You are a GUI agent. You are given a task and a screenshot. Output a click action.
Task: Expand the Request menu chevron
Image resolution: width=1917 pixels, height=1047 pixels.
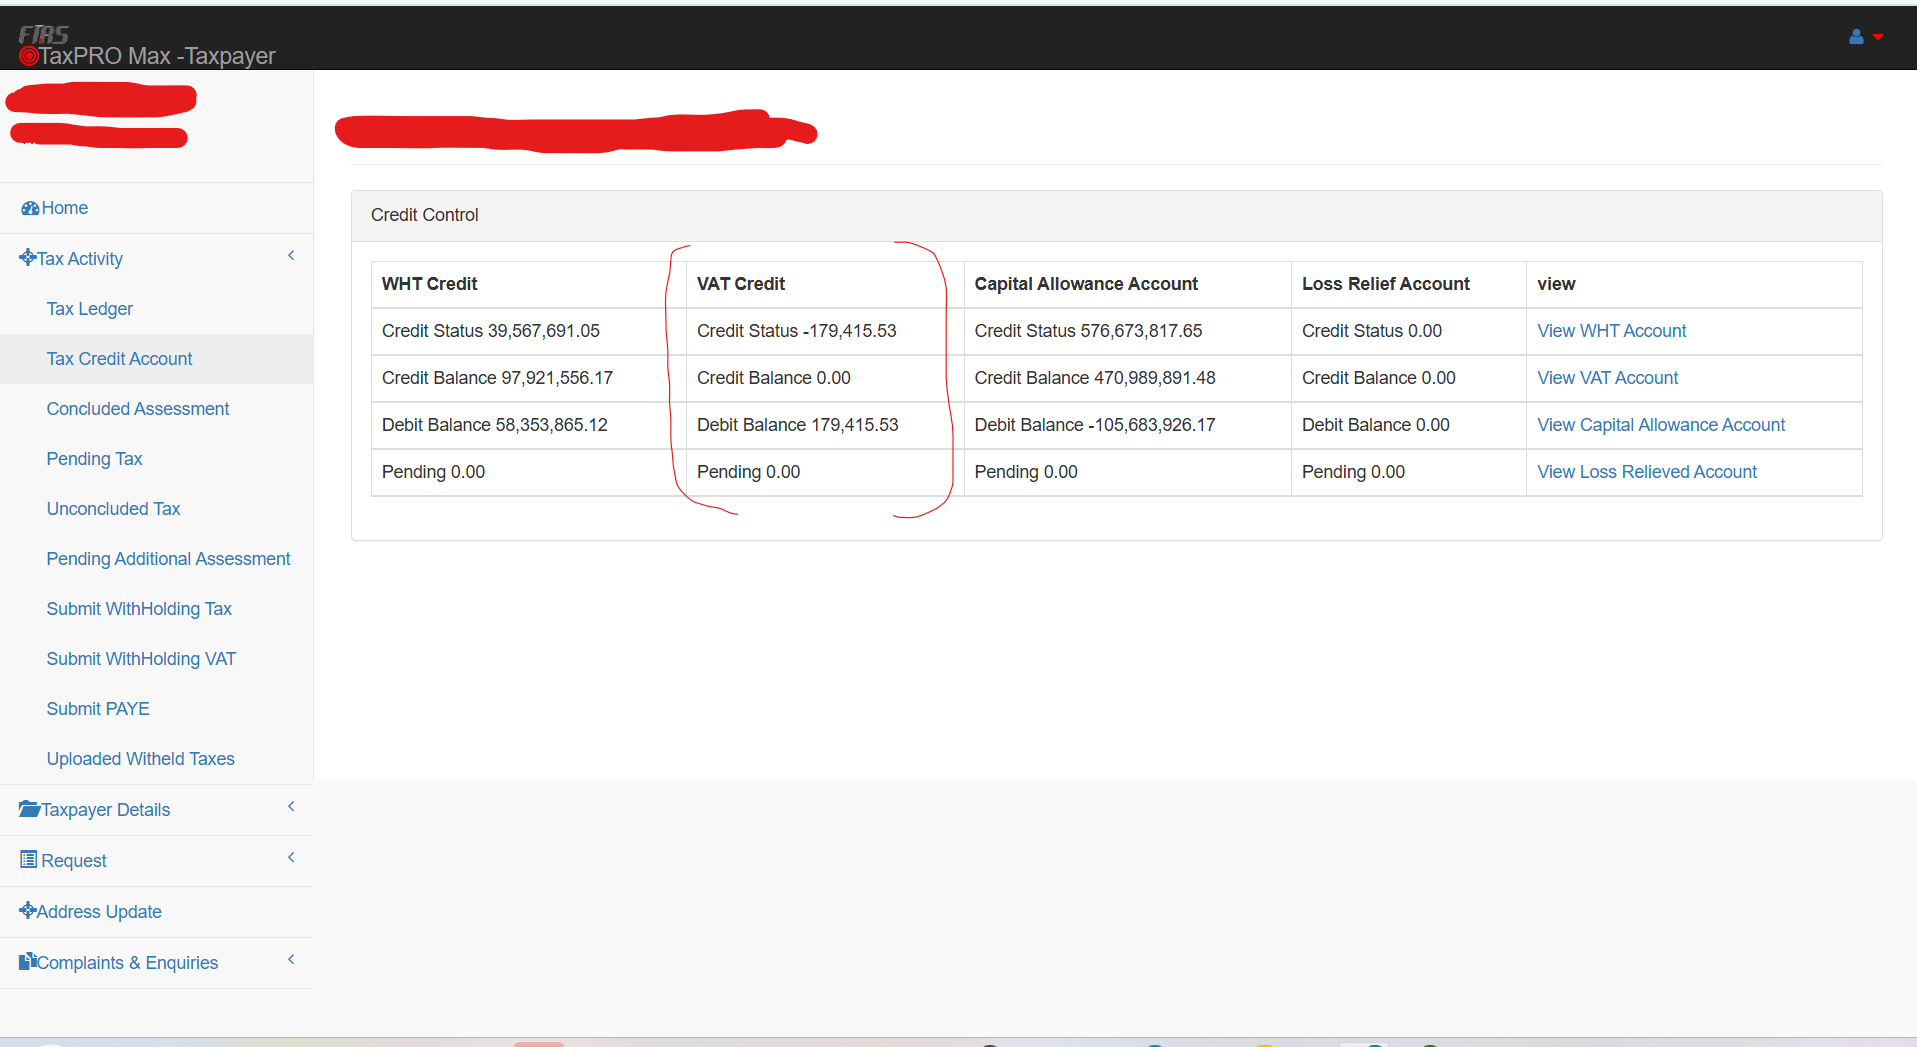291,858
